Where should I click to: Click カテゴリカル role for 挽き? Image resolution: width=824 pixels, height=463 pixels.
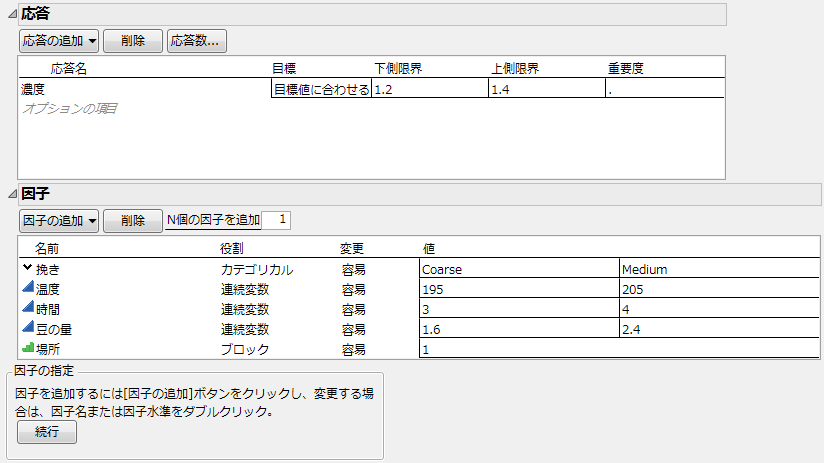257,270
